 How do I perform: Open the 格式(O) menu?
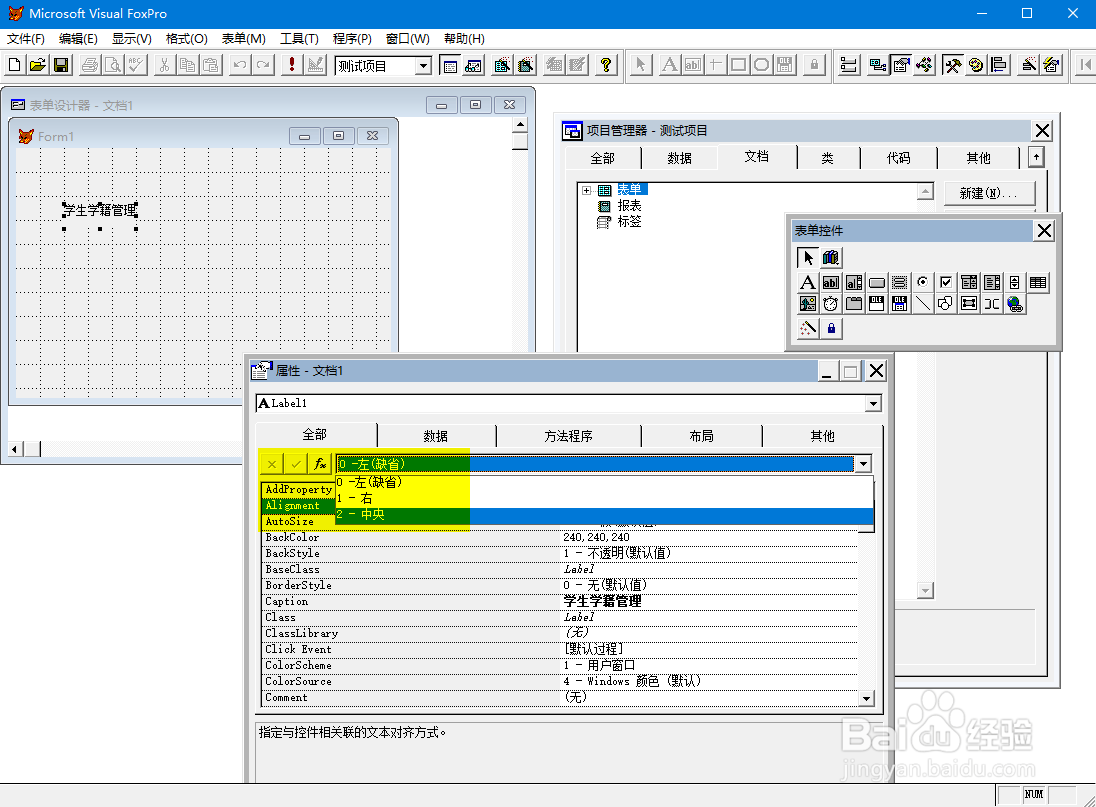[187, 38]
